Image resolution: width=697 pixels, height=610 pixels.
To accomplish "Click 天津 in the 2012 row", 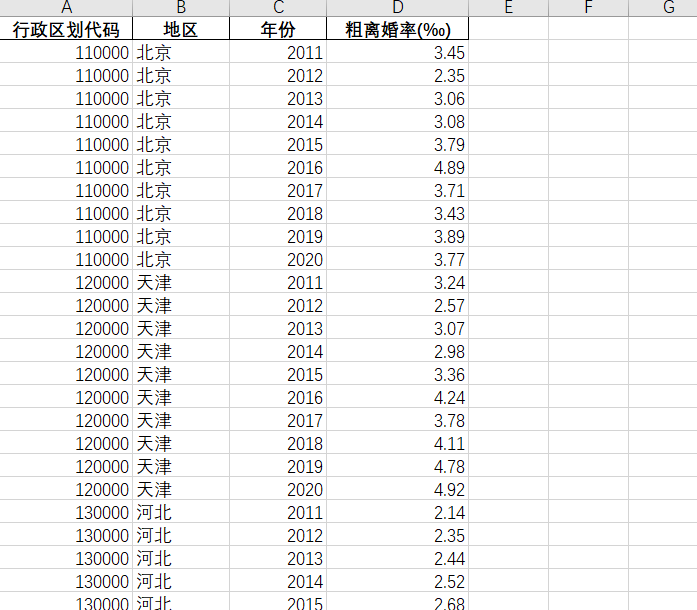I will [x=181, y=306].
